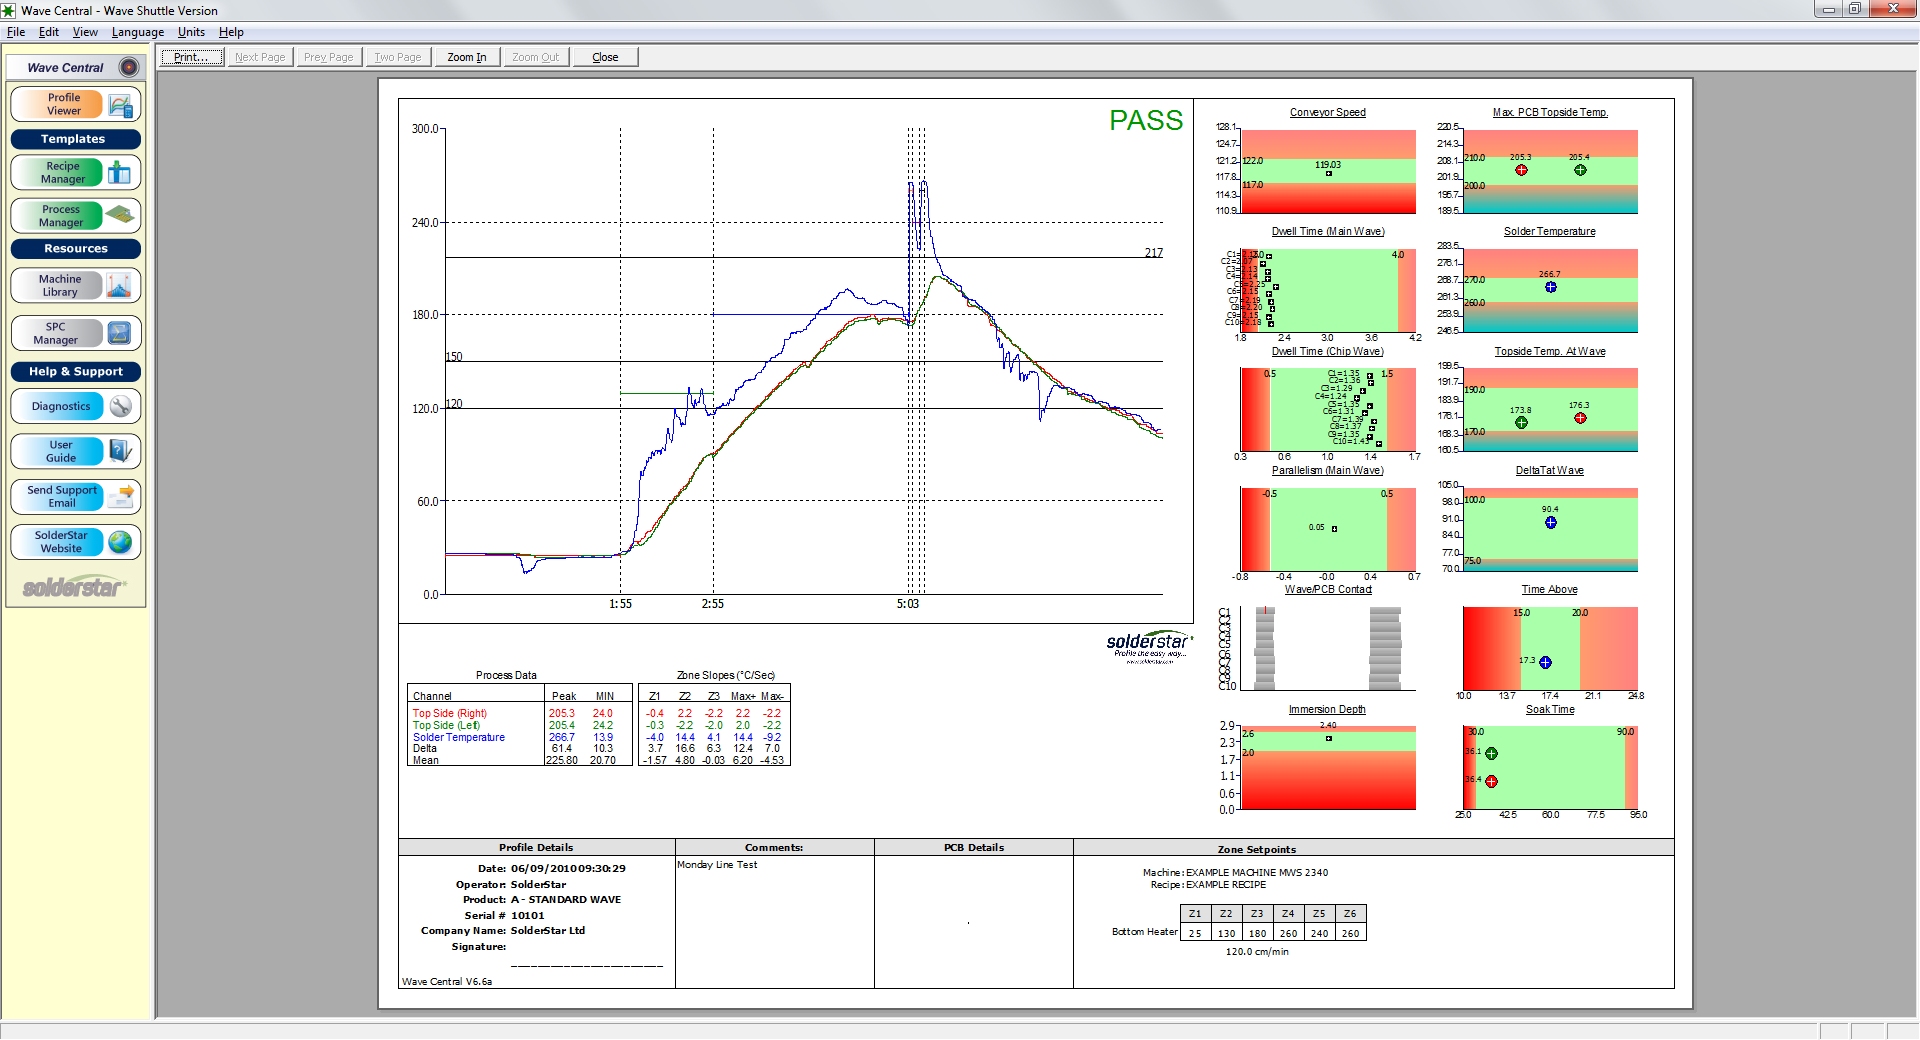Image resolution: width=1920 pixels, height=1040 pixels.
Task: Open Recipe Manager
Action: (x=75, y=173)
